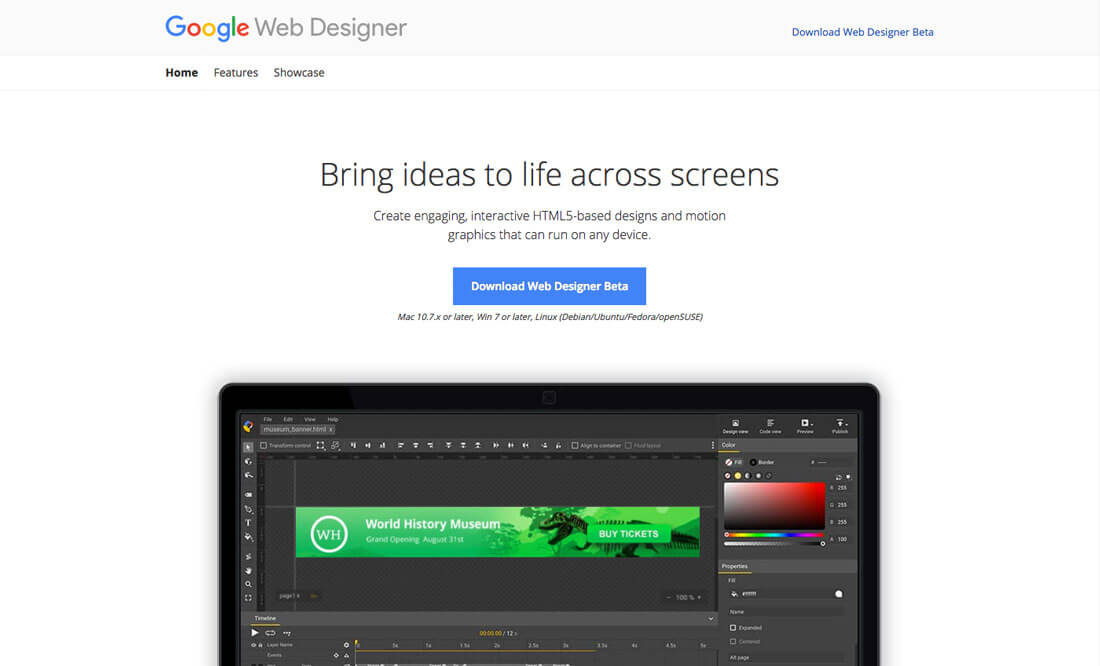
Task: Switch to Design view
Action: point(735,426)
